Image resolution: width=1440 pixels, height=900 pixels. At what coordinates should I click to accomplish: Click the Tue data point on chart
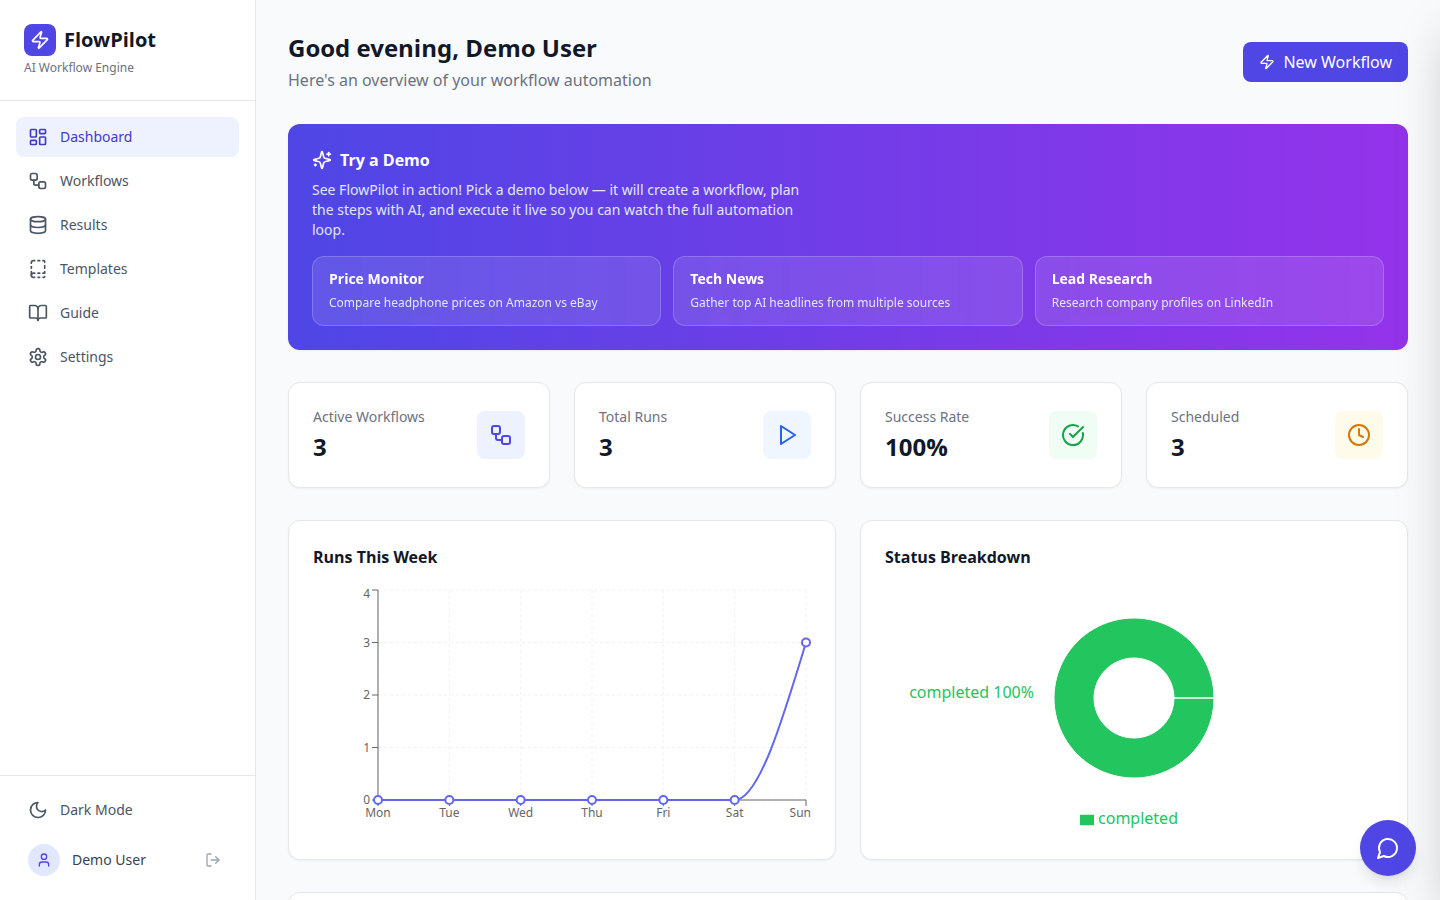[x=450, y=800]
